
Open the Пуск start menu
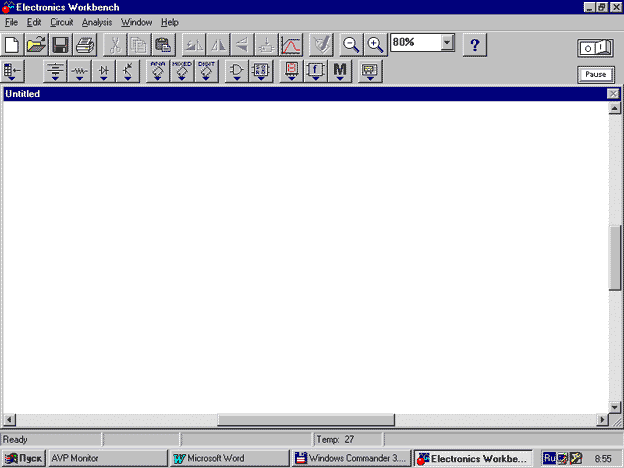point(24,458)
